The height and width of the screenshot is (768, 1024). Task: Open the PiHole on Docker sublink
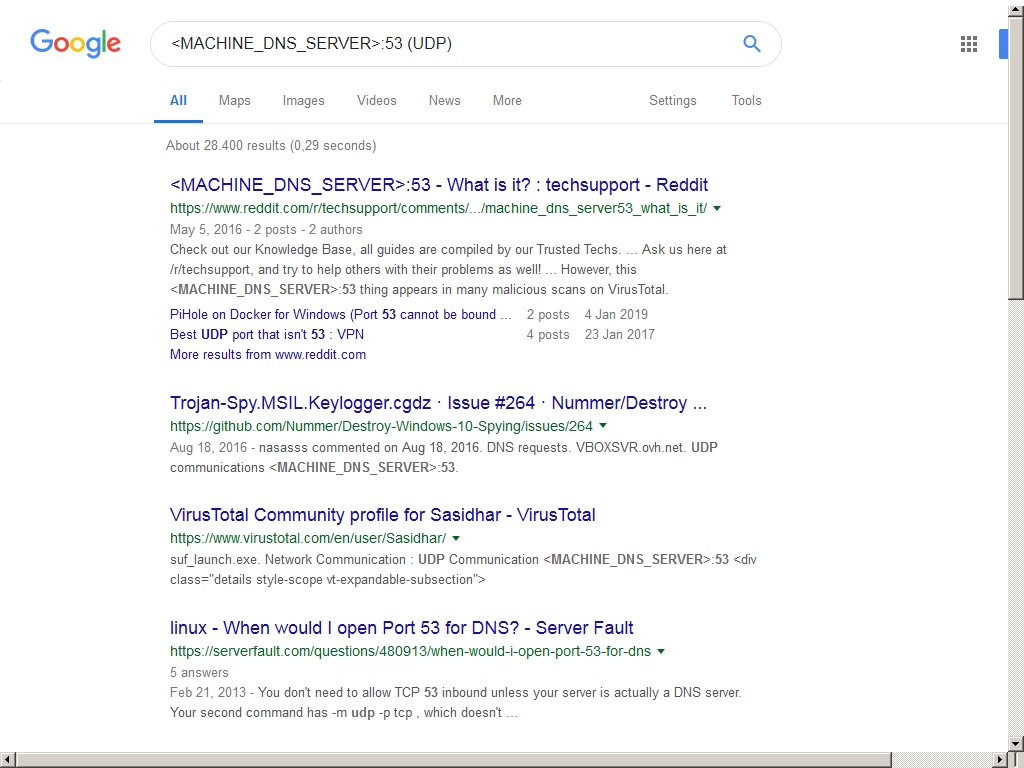coord(340,315)
